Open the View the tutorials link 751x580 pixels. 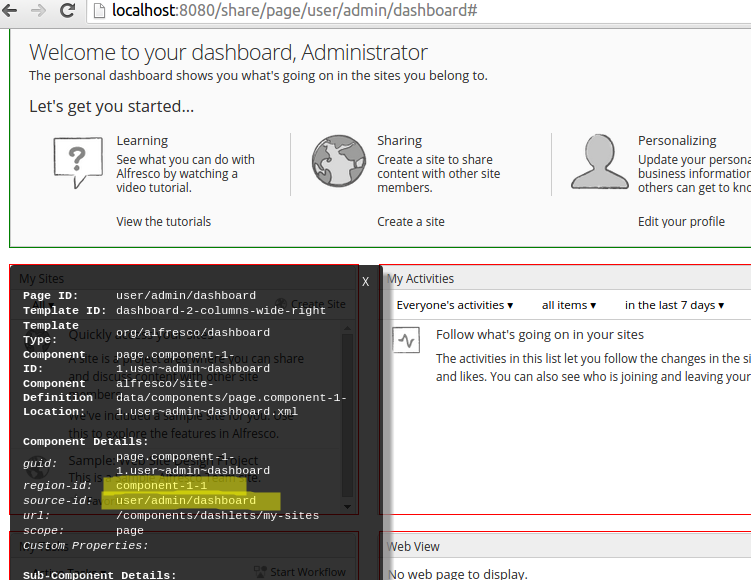click(163, 222)
